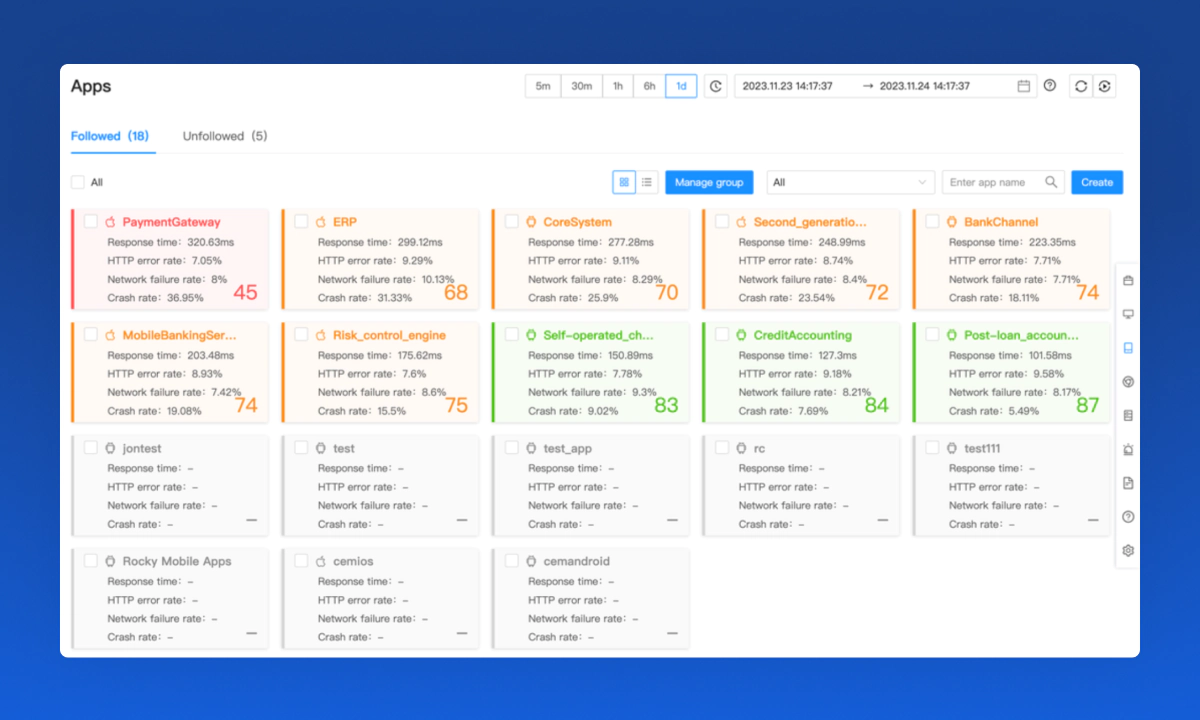Select the 6h time range
Viewport: 1200px width, 720px height.
650,86
